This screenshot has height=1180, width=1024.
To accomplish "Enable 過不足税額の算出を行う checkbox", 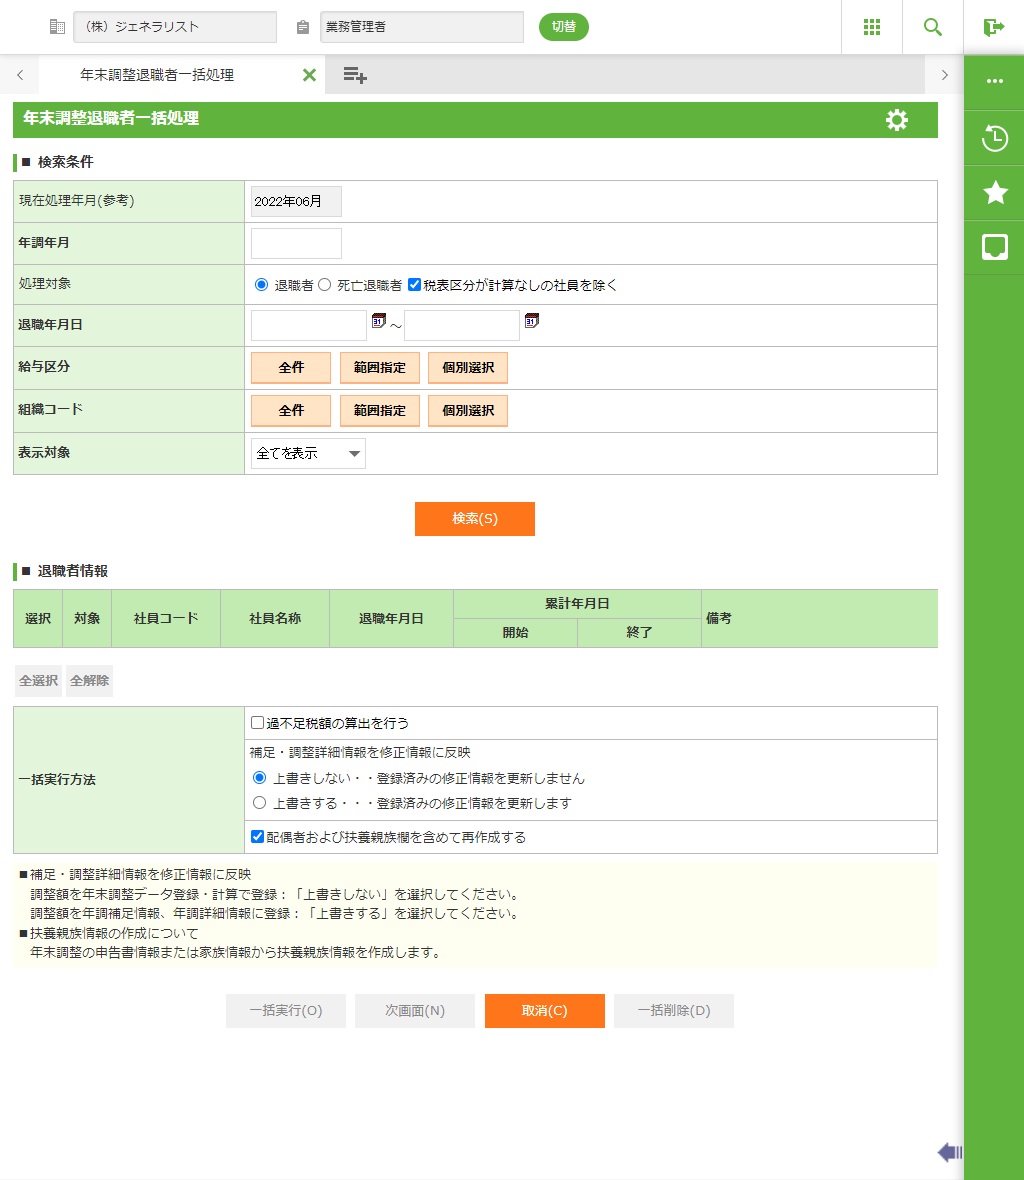I will pos(258,723).
